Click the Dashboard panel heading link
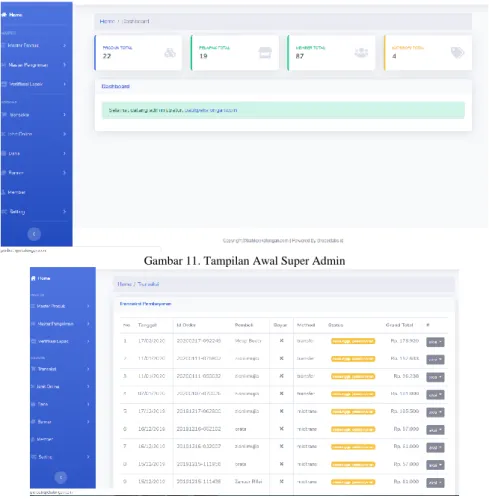 coord(115,86)
